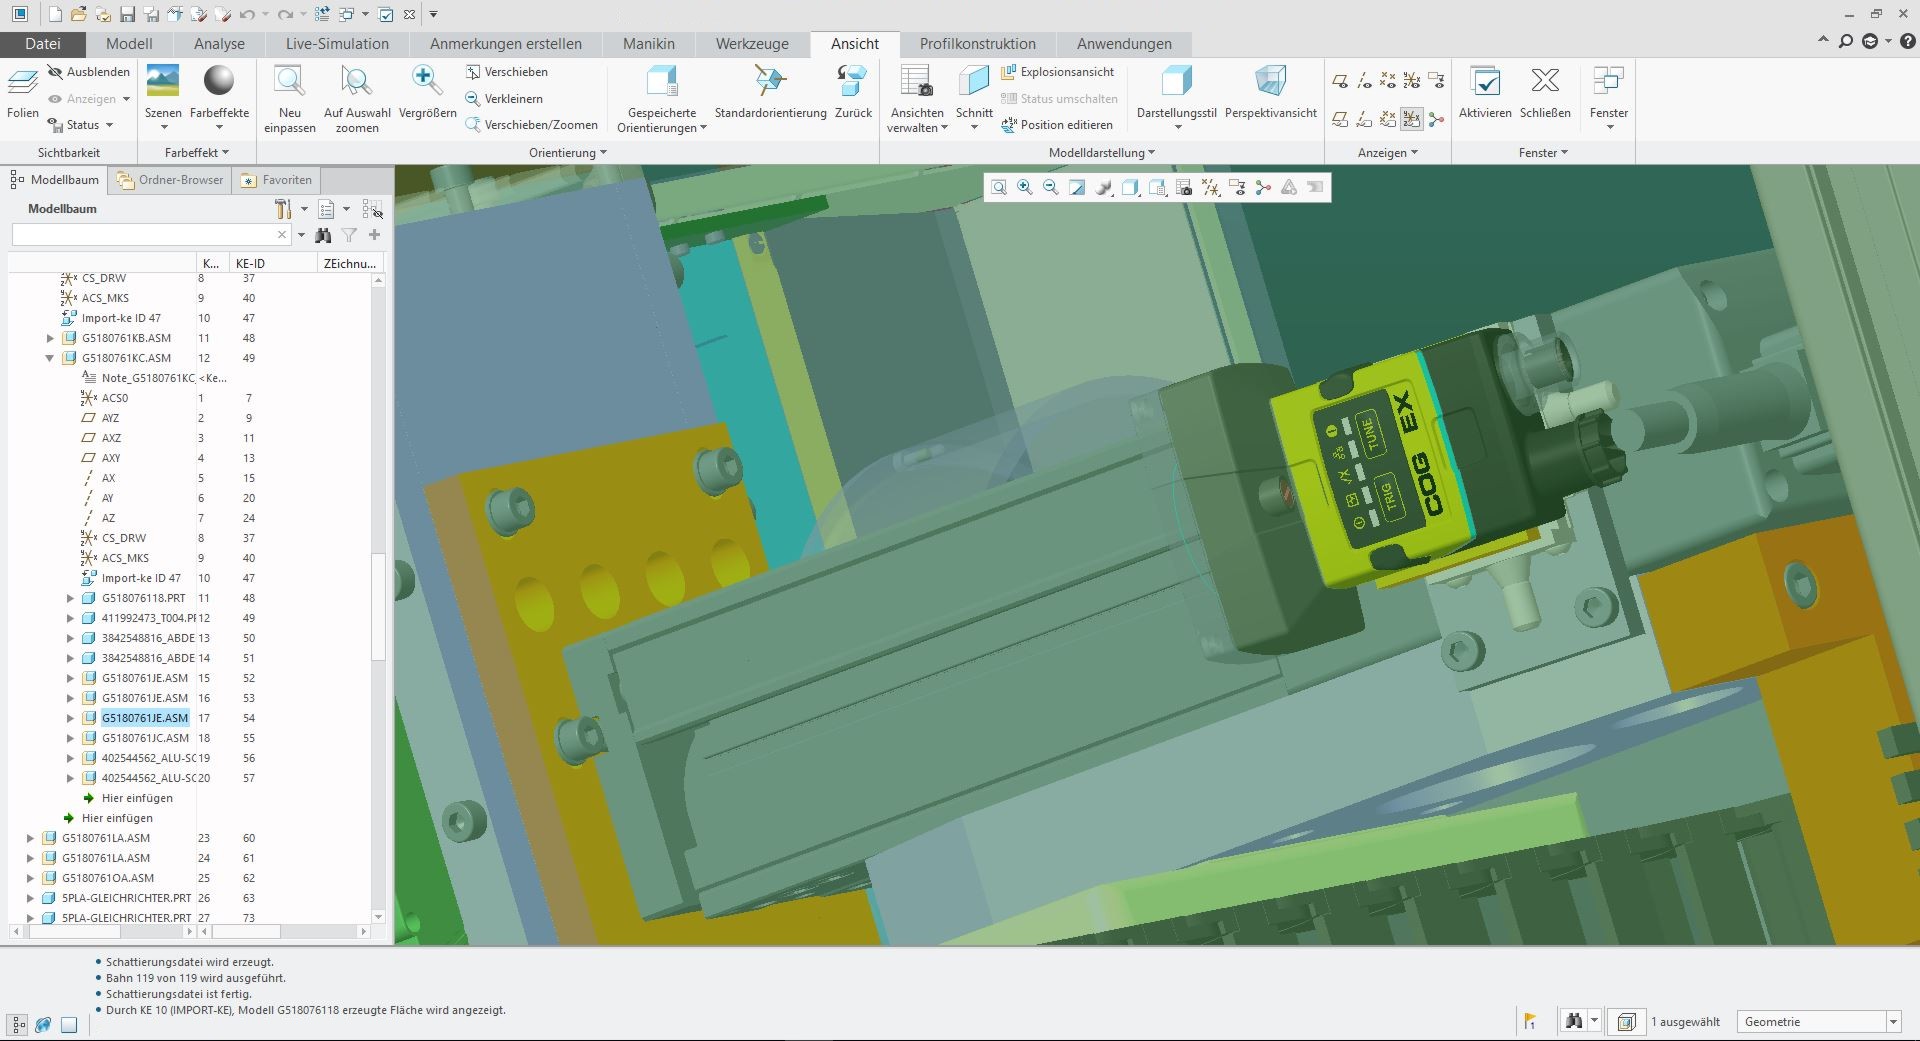Click the binoculars search icon in model tree
Image resolution: width=1920 pixels, height=1041 pixels.
(x=323, y=235)
